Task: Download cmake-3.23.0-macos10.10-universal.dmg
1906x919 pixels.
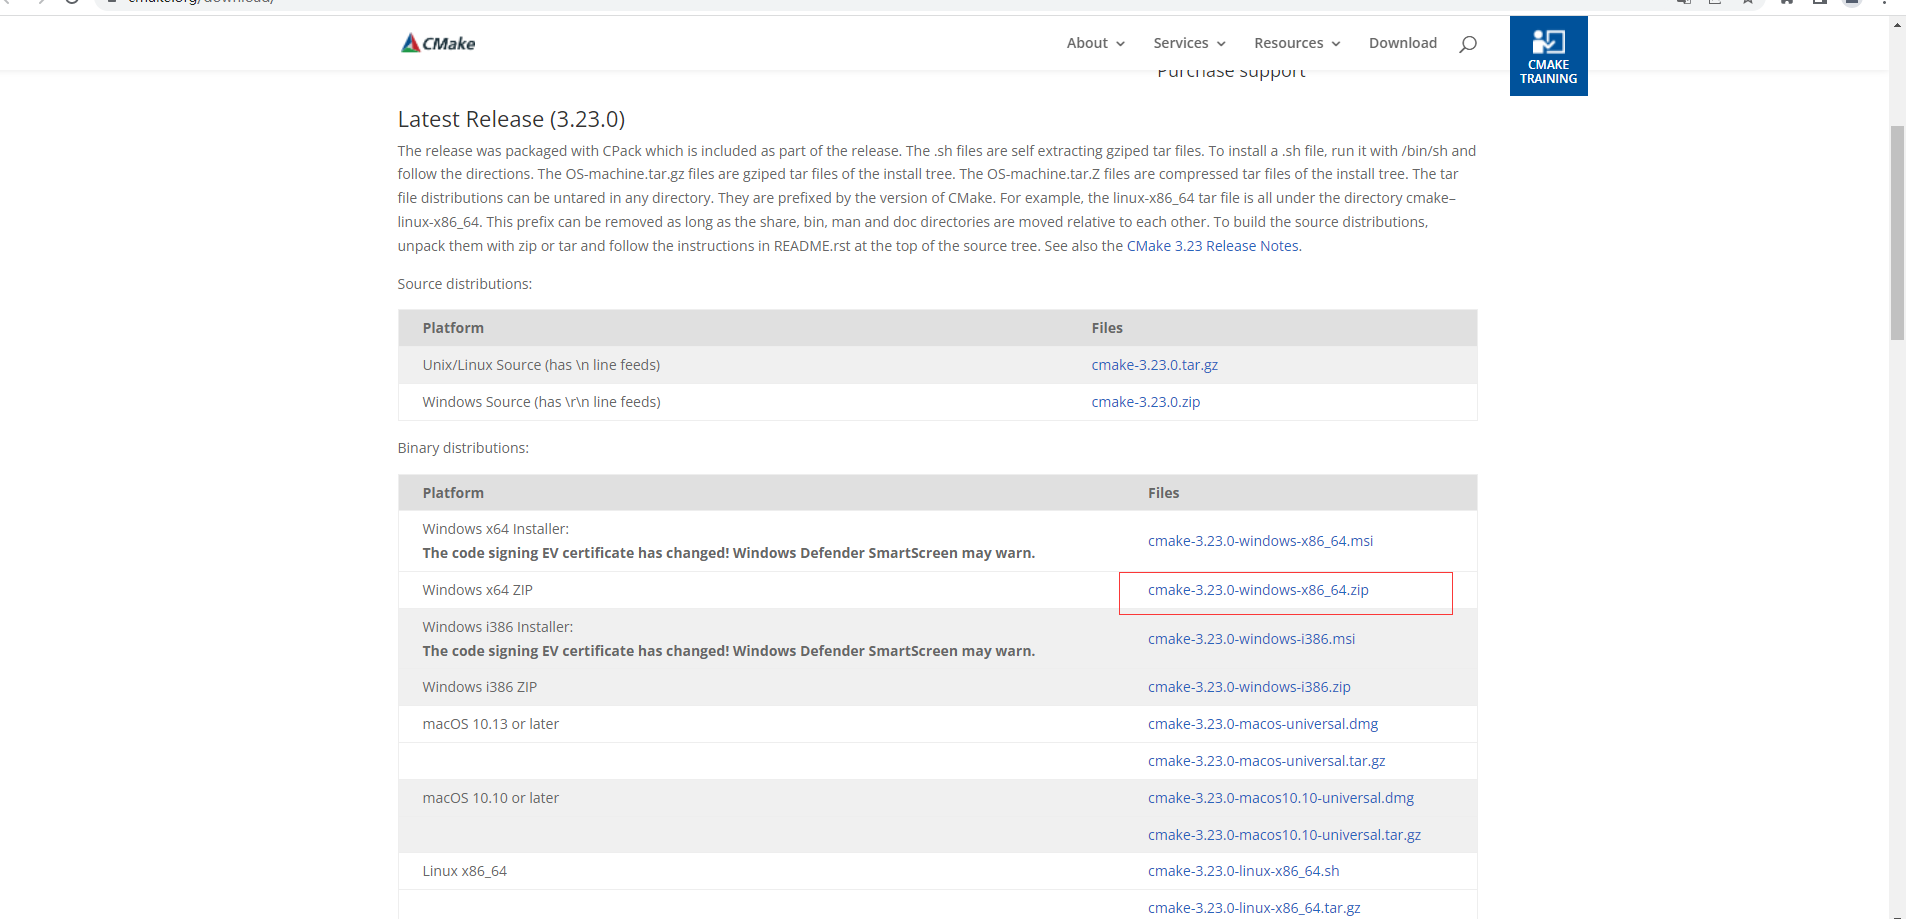Action: tap(1281, 798)
